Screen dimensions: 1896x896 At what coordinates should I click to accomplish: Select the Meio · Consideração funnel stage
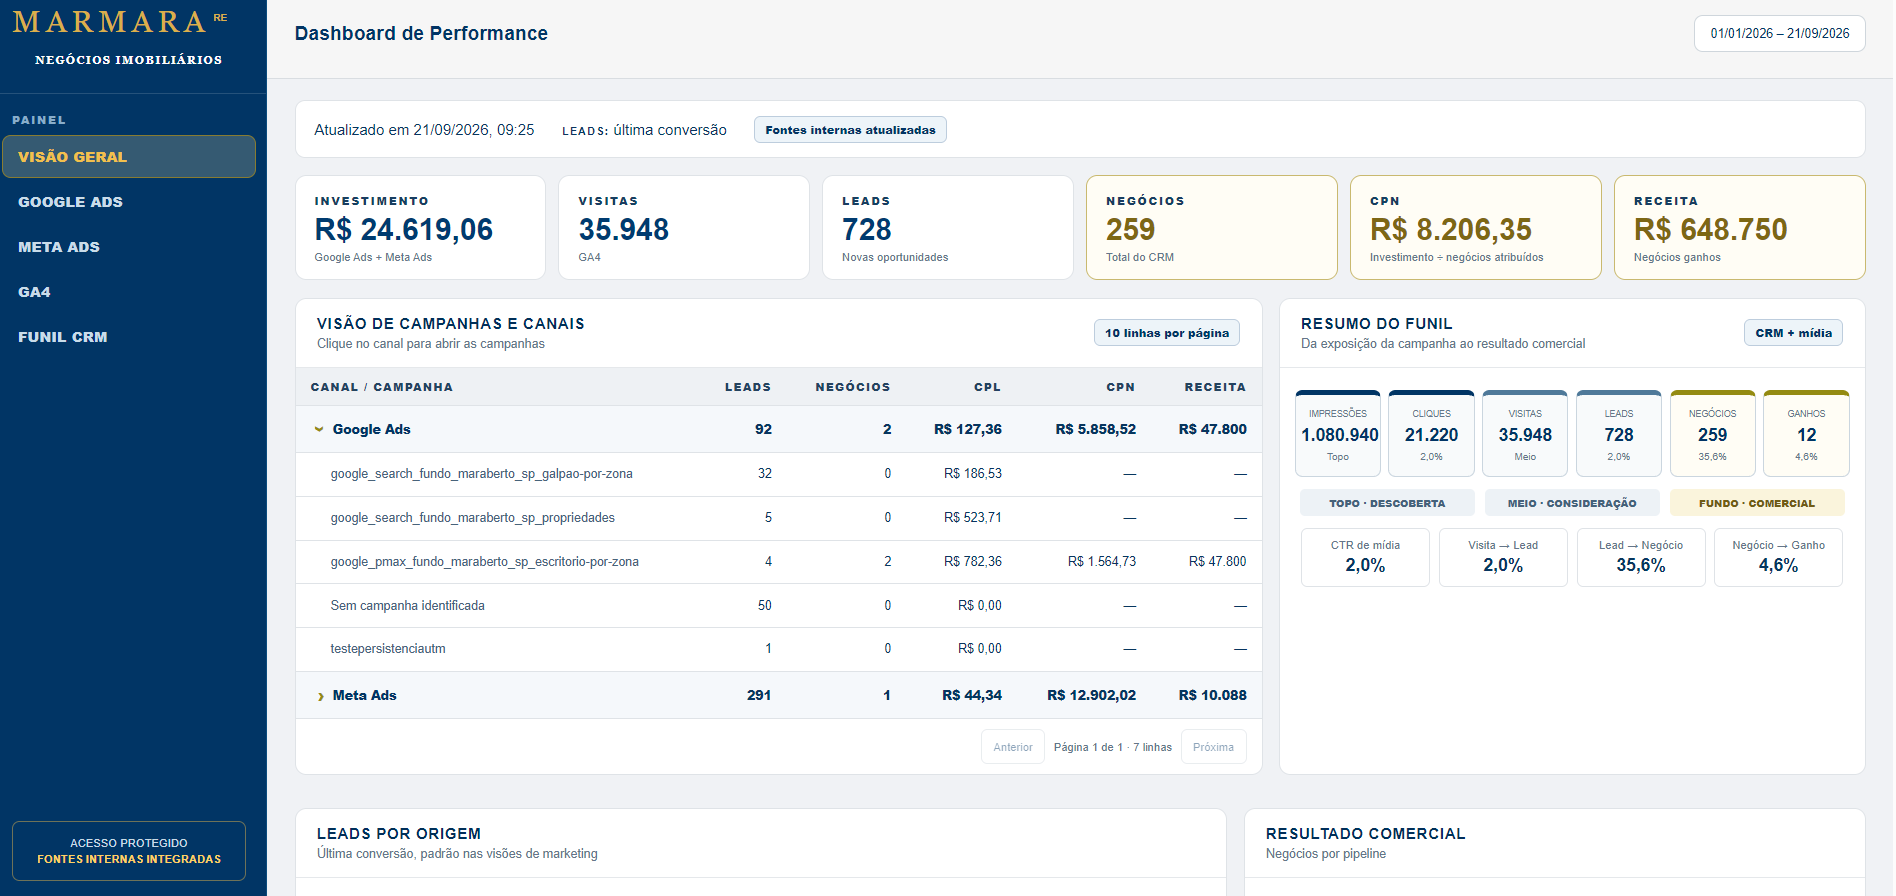coord(1572,503)
